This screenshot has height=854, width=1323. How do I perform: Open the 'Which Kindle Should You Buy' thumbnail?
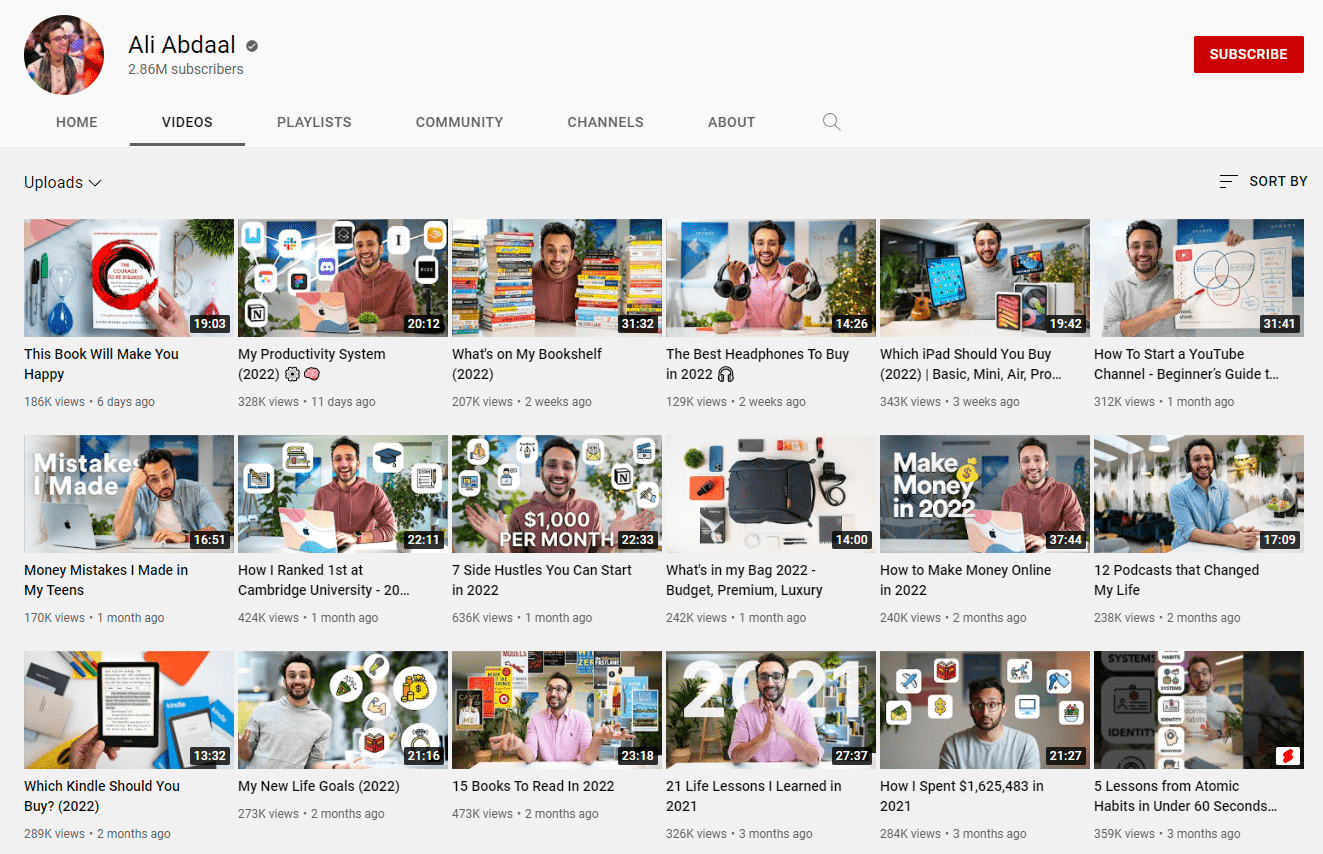click(x=129, y=710)
